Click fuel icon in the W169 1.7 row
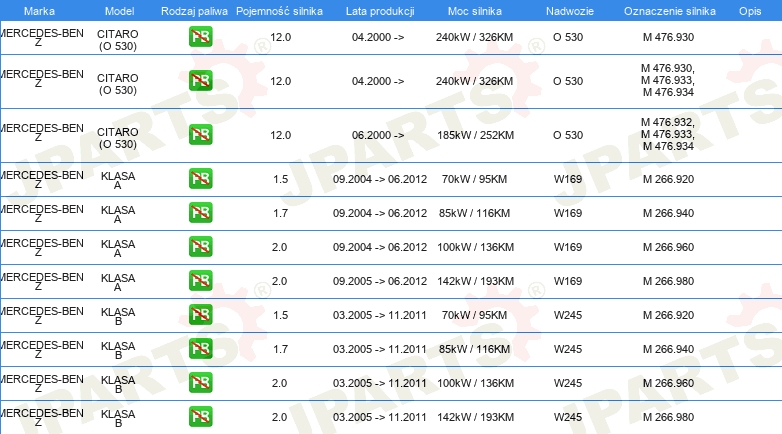The image size is (782, 434). point(200,213)
